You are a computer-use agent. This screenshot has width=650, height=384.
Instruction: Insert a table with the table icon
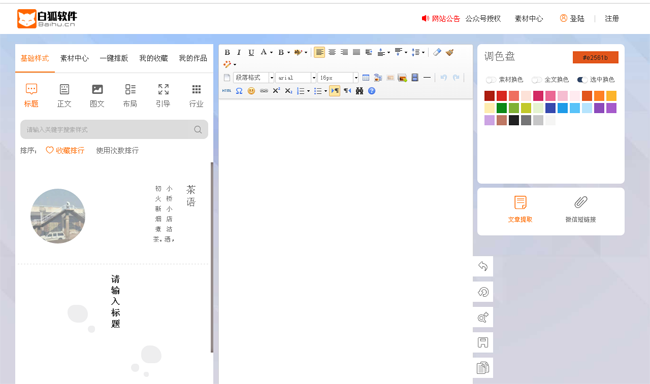[366, 78]
